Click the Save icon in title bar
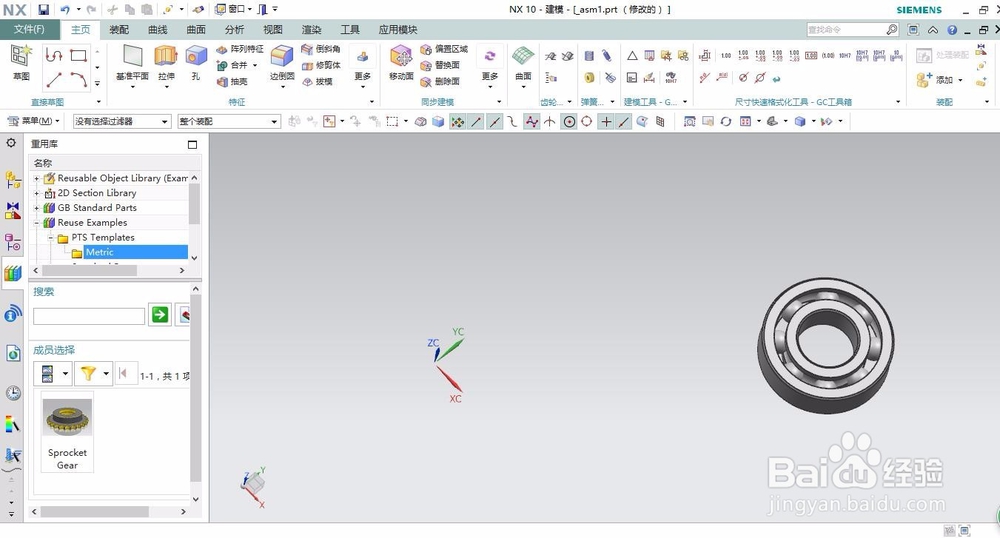This screenshot has height=538, width=1000. 43,10
